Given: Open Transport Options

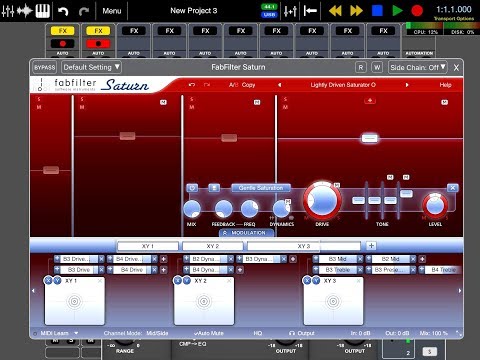Looking at the screenshot, I should click(454, 19).
